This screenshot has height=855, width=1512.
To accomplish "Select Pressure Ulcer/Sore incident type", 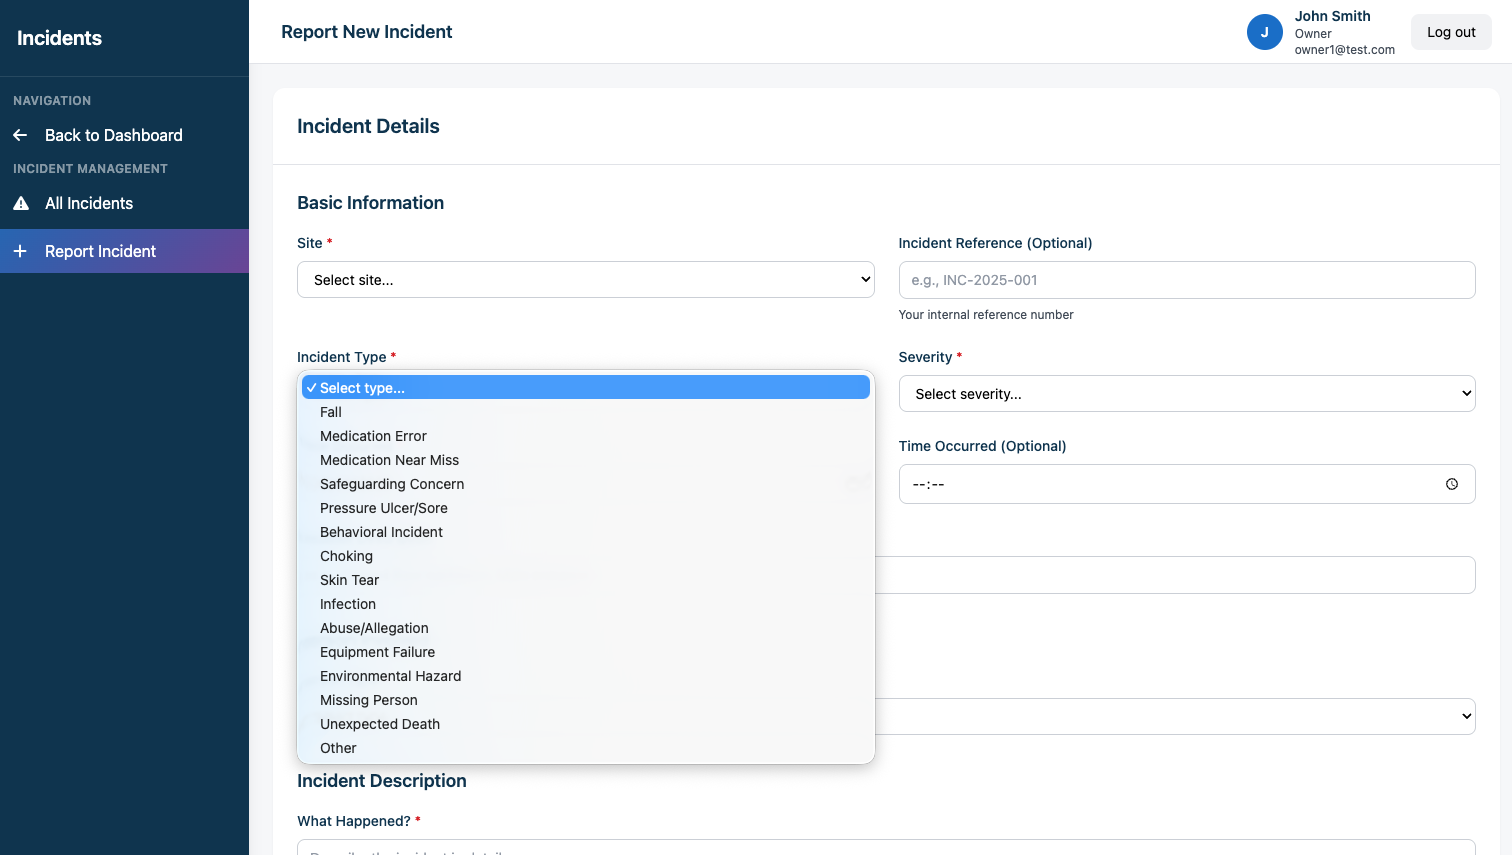I will click(384, 508).
